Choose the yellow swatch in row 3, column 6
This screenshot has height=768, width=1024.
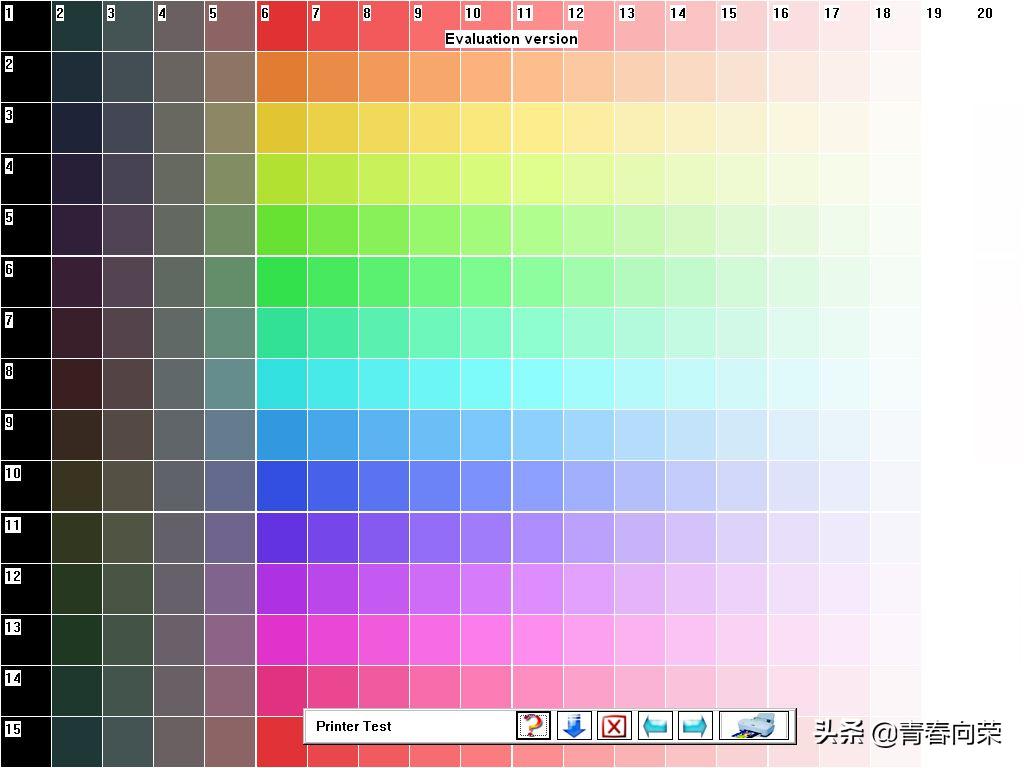[281, 128]
